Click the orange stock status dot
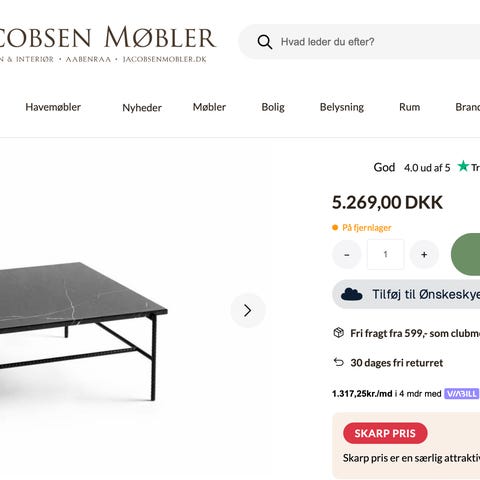This screenshot has height=480, width=480. pos(335,228)
